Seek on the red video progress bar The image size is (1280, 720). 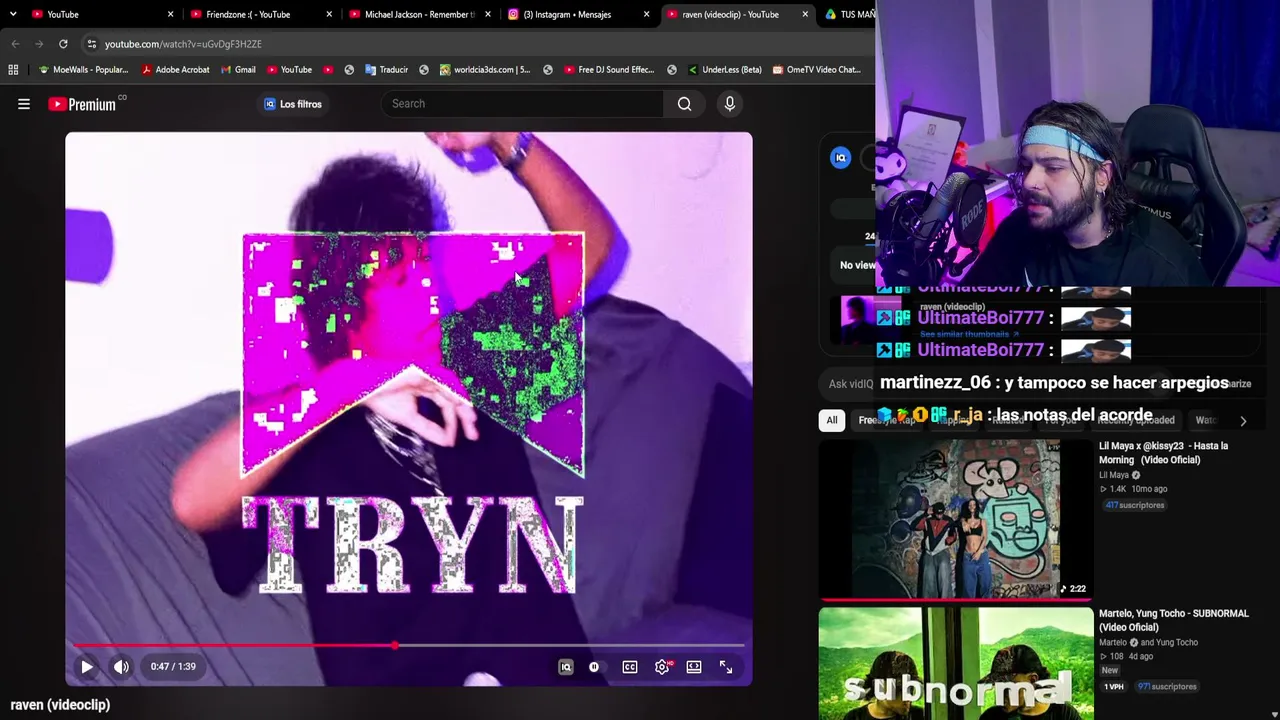tap(408, 646)
